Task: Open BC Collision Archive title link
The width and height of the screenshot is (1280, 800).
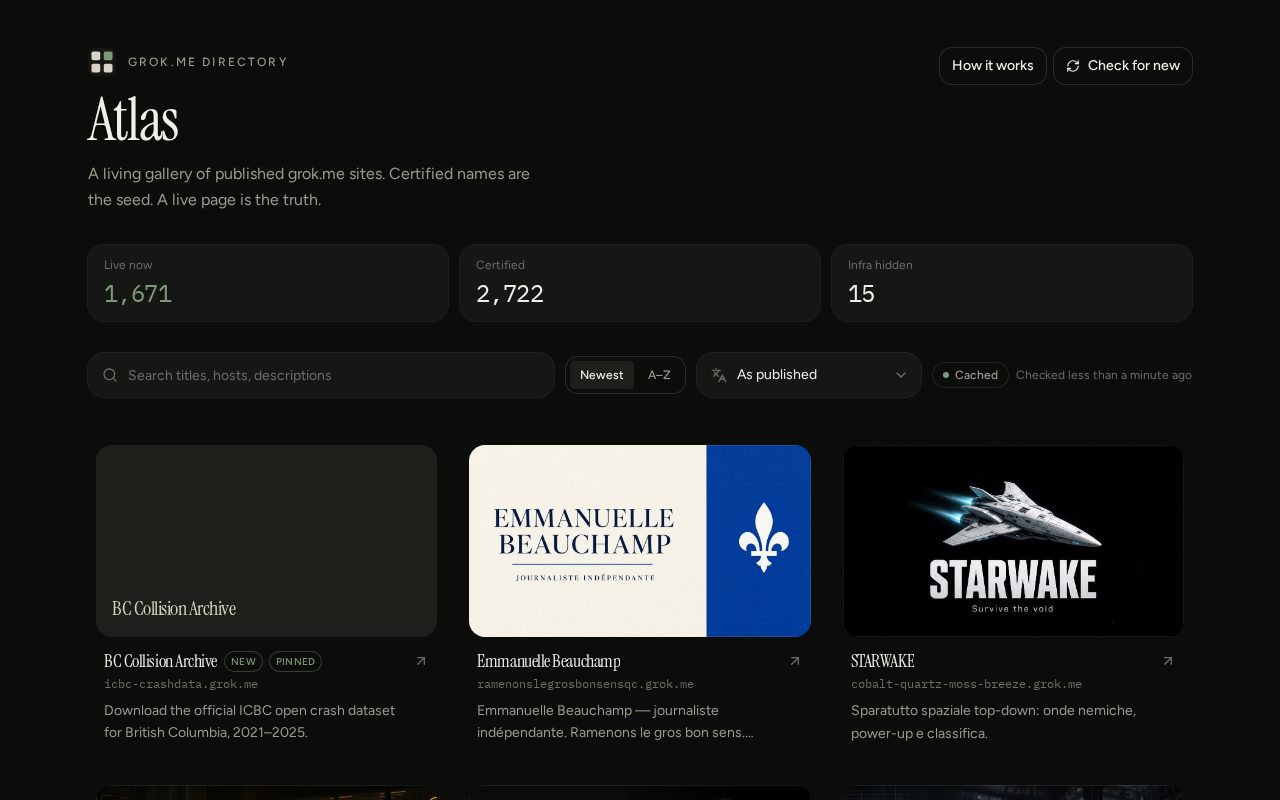Action: tap(160, 661)
